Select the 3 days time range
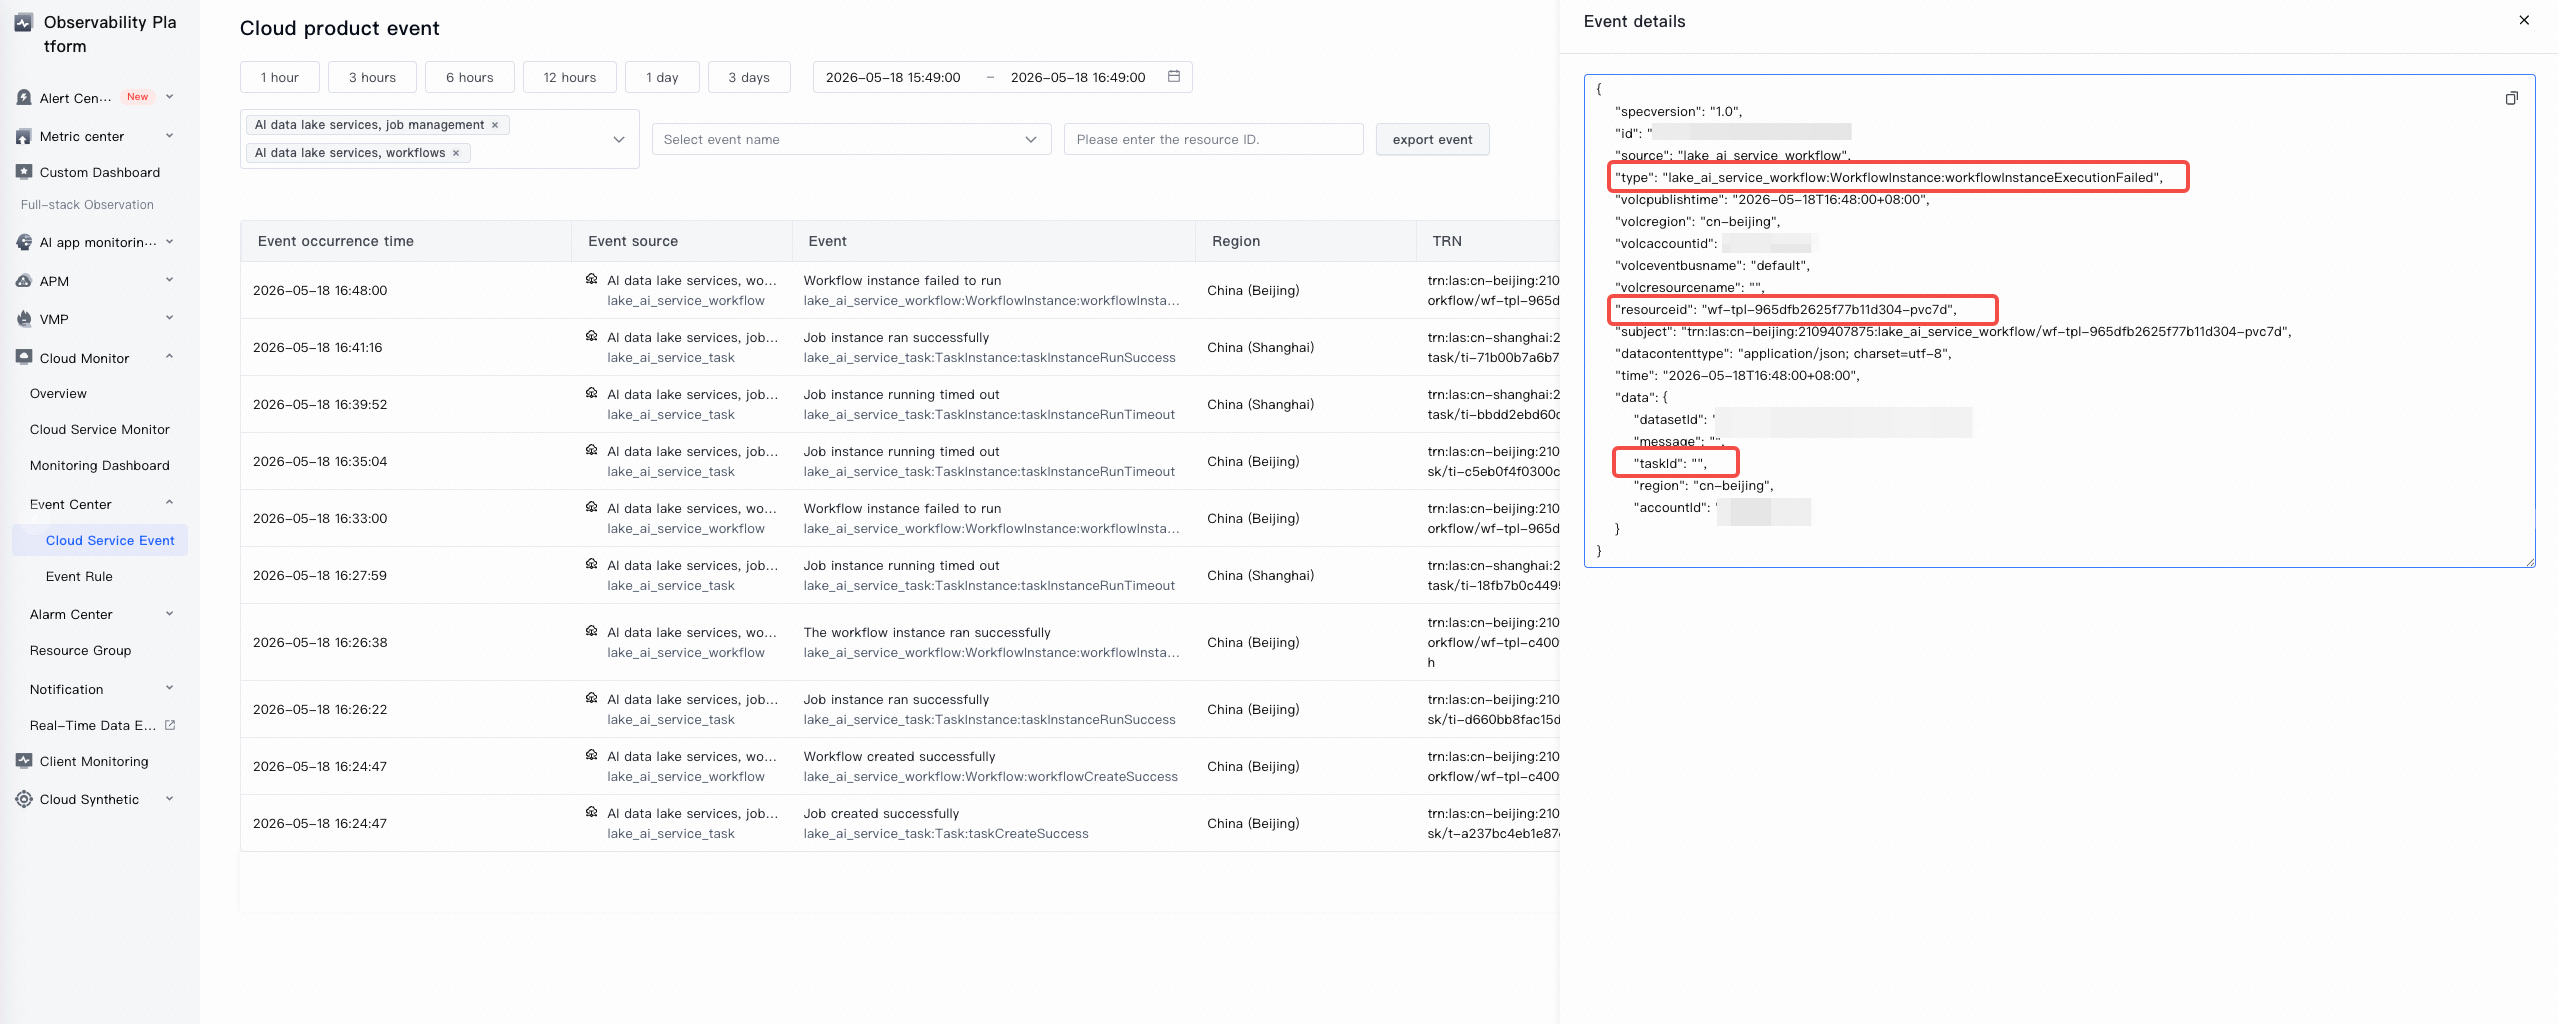Image resolution: width=2558 pixels, height=1024 pixels. (749, 77)
